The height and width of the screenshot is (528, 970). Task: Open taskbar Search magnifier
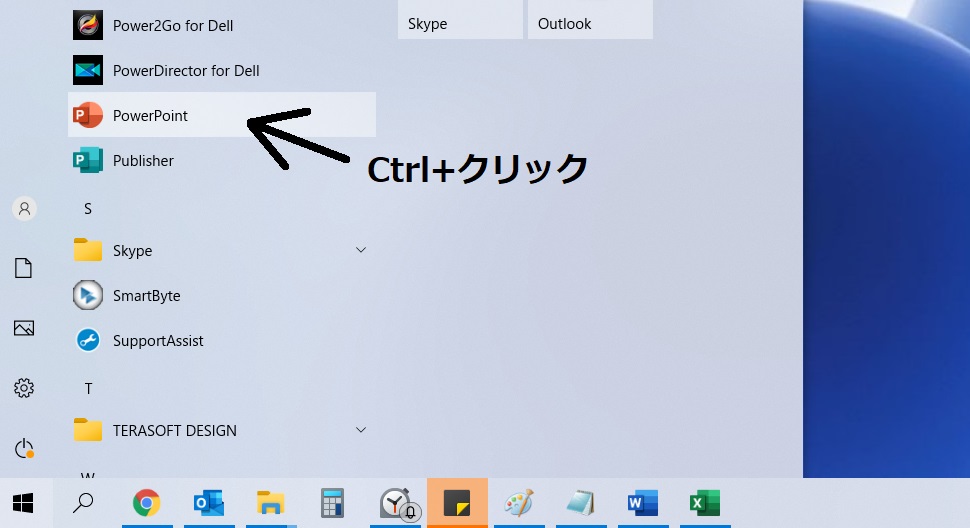[83, 503]
